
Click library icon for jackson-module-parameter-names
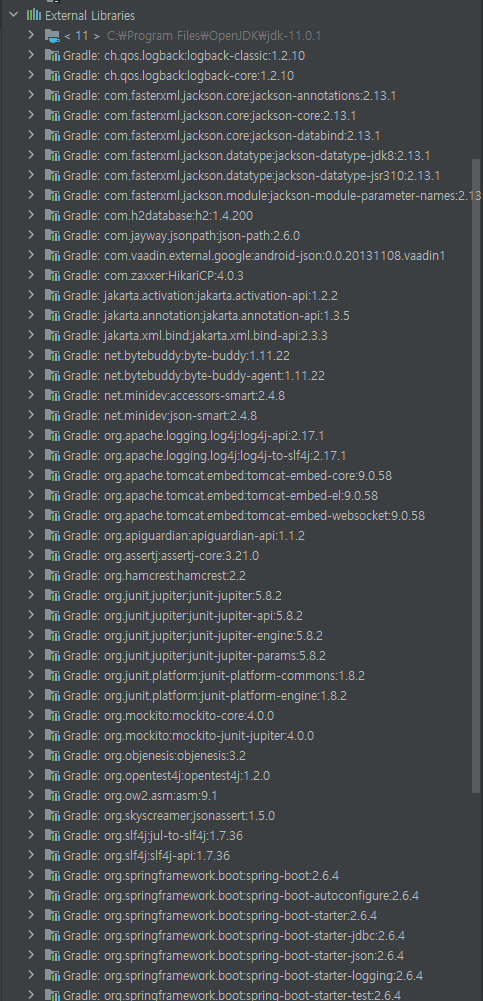pyautogui.click(x=52, y=195)
